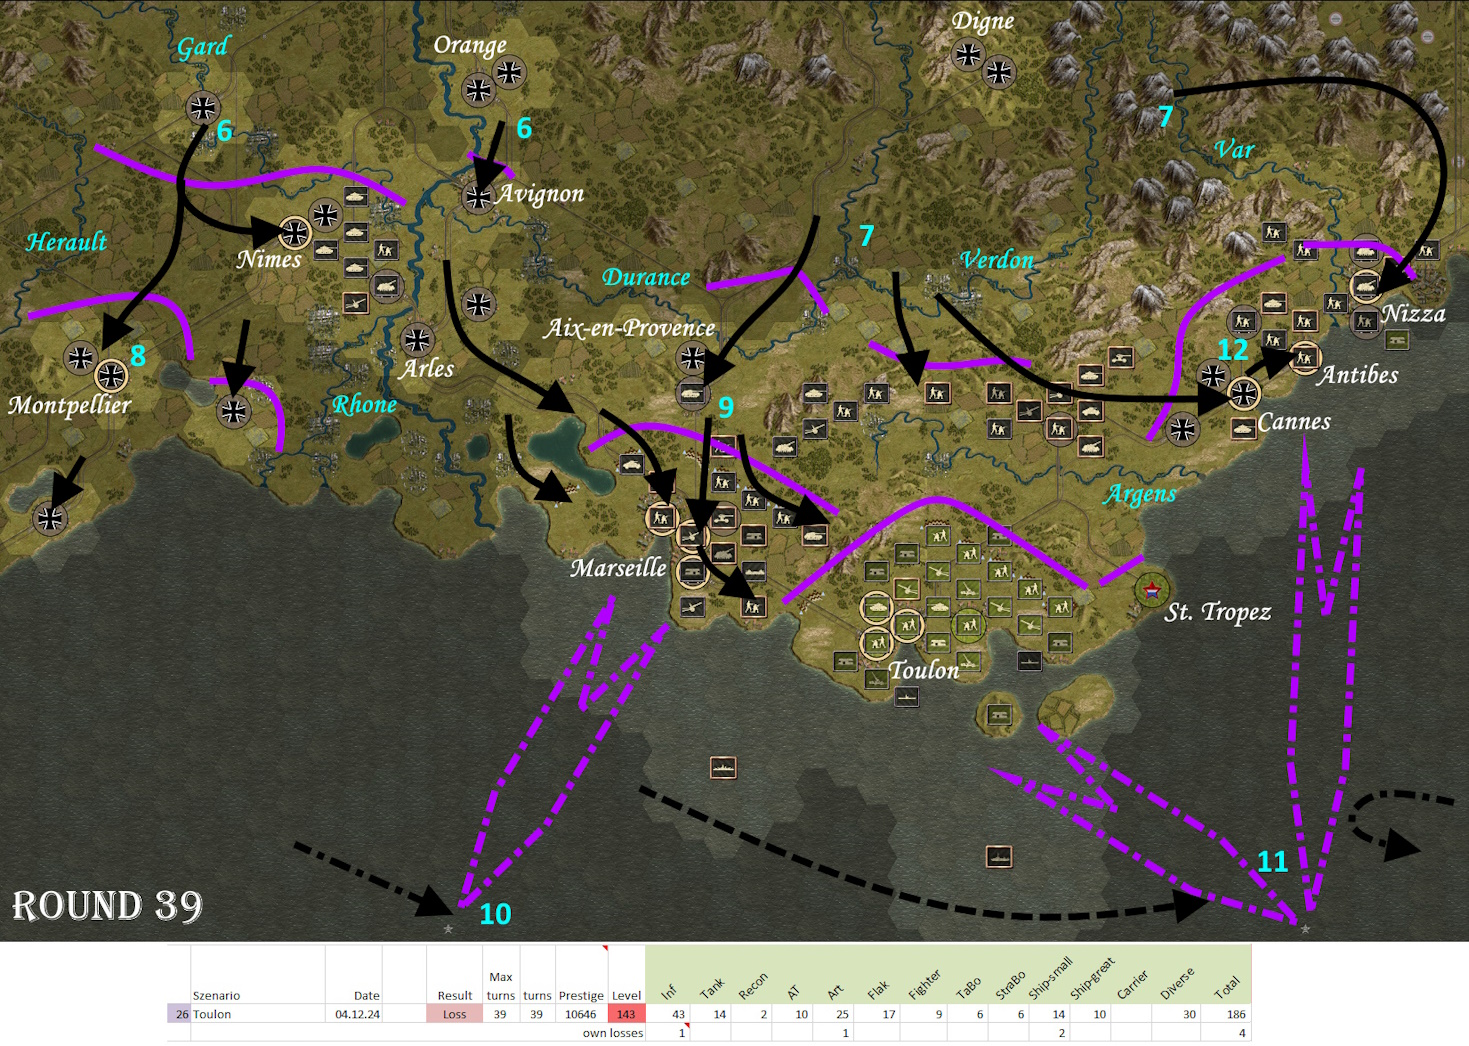Select the red Level cell 143

click(x=626, y=1014)
